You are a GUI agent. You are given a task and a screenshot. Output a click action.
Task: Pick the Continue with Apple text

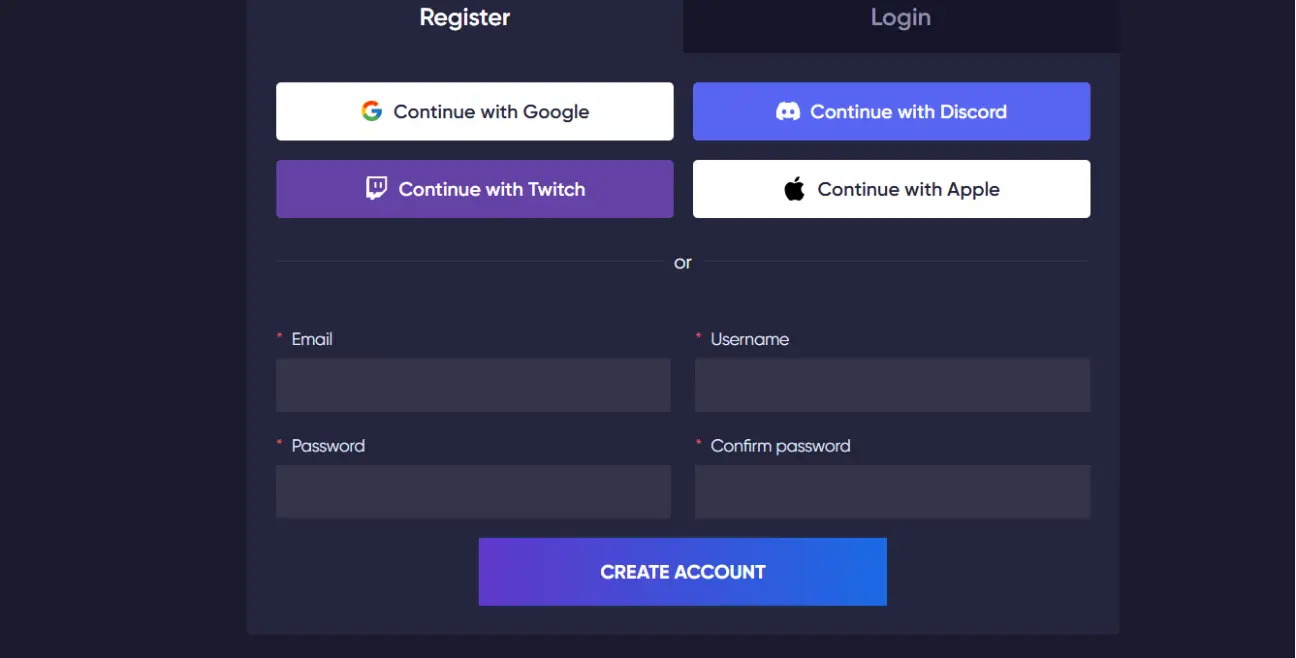click(x=909, y=189)
